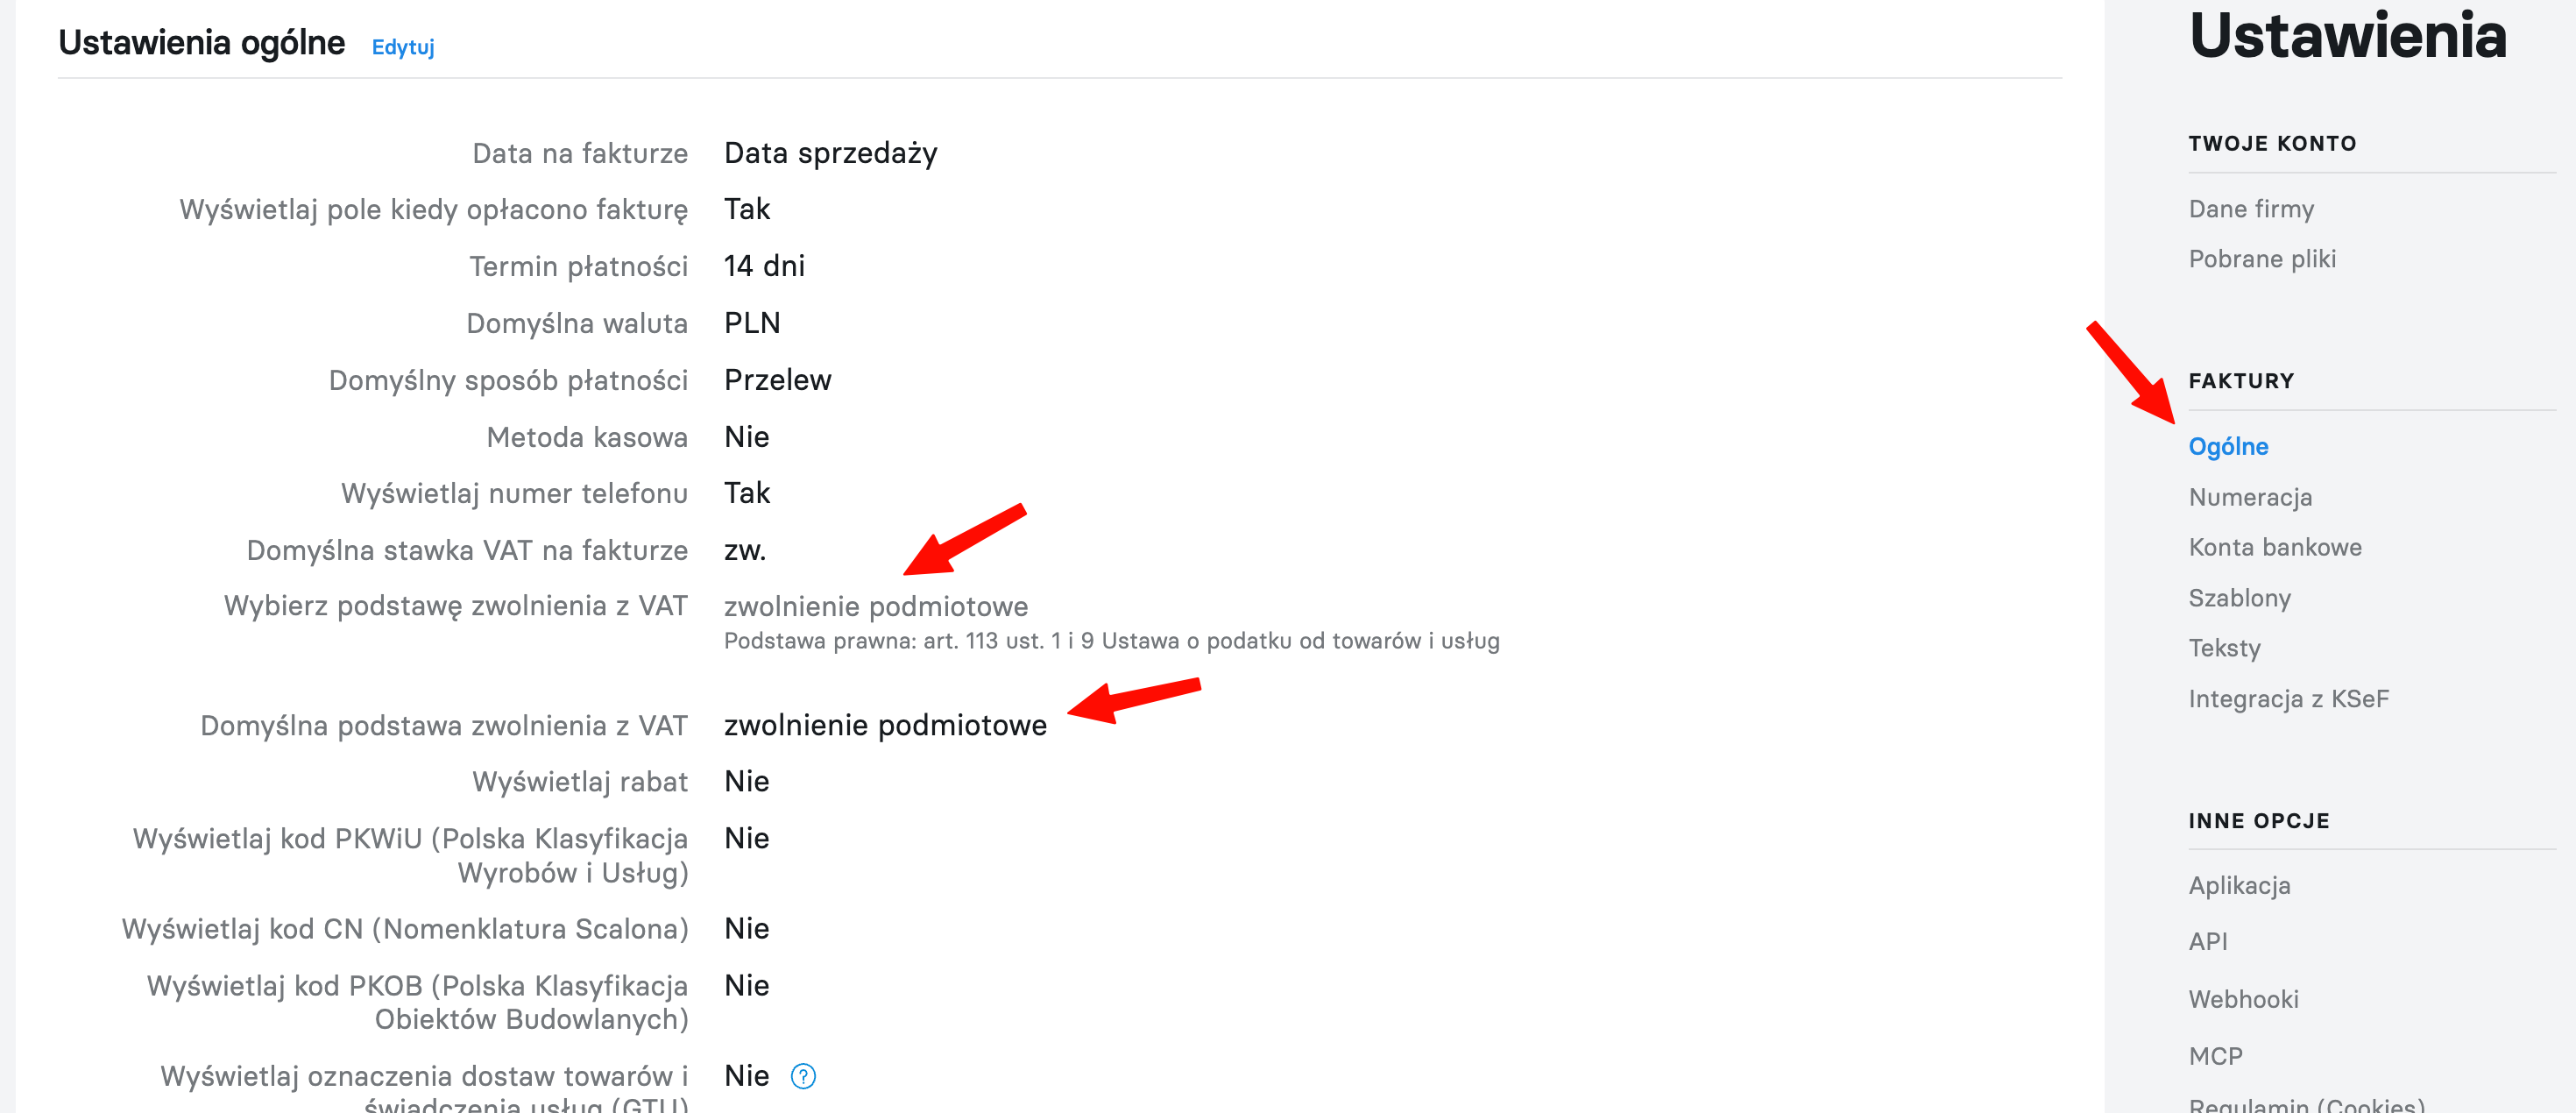Image resolution: width=2576 pixels, height=1113 pixels.
Task: Open the Szablony settings page
Action: tap(2239, 598)
